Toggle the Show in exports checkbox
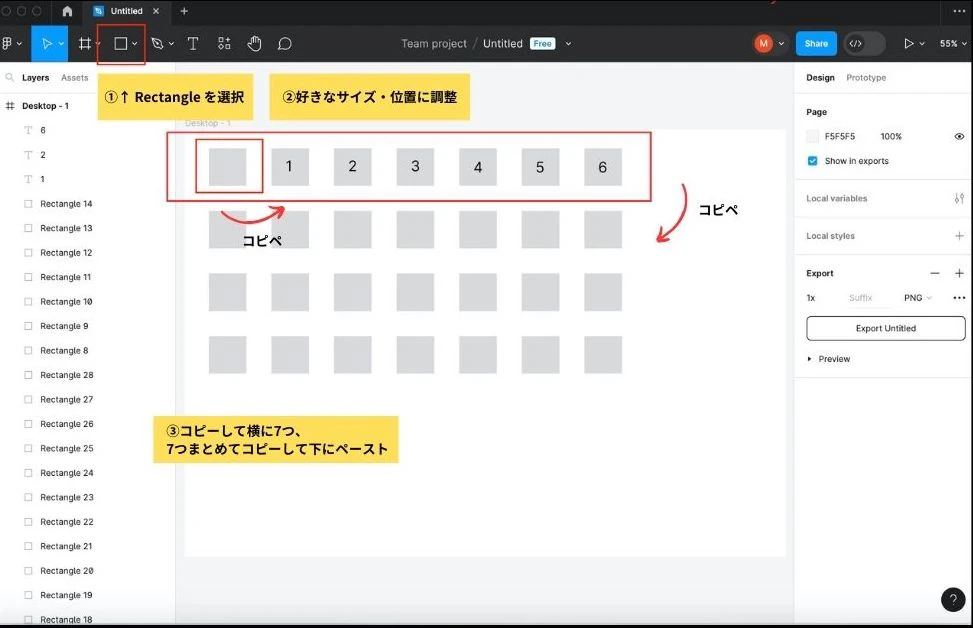 812,161
